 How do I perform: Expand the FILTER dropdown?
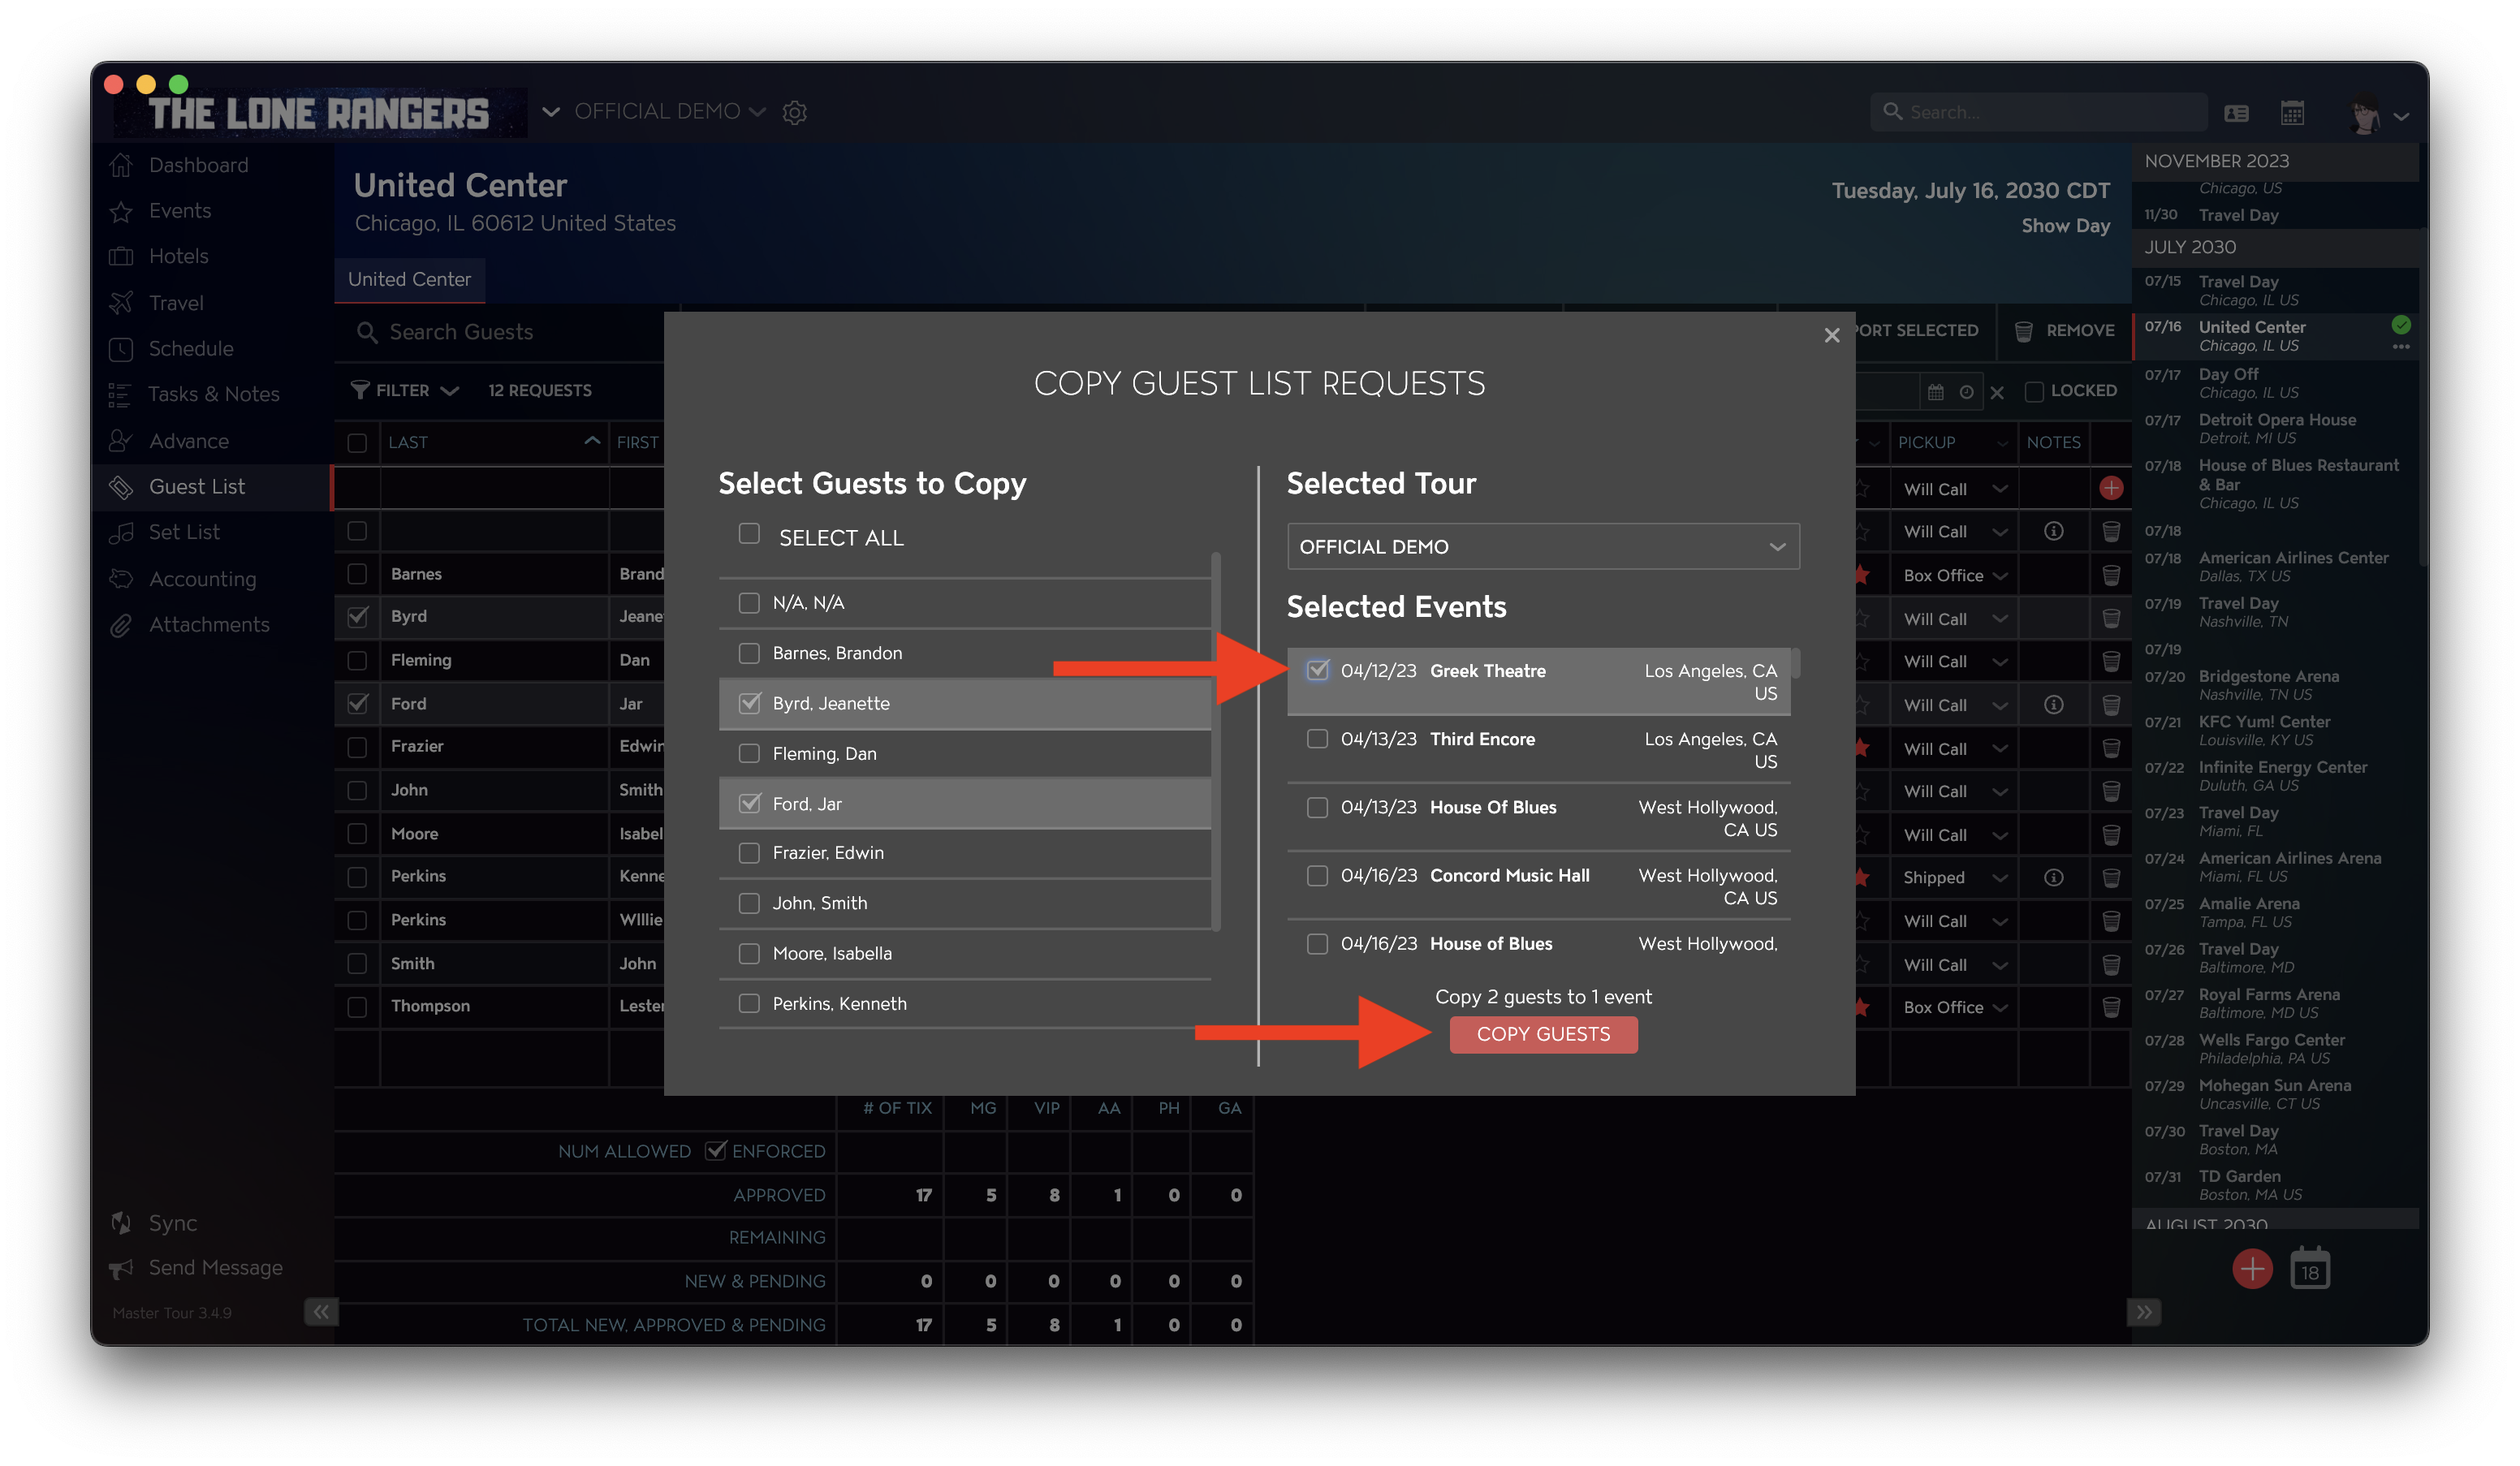[x=405, y=390]
